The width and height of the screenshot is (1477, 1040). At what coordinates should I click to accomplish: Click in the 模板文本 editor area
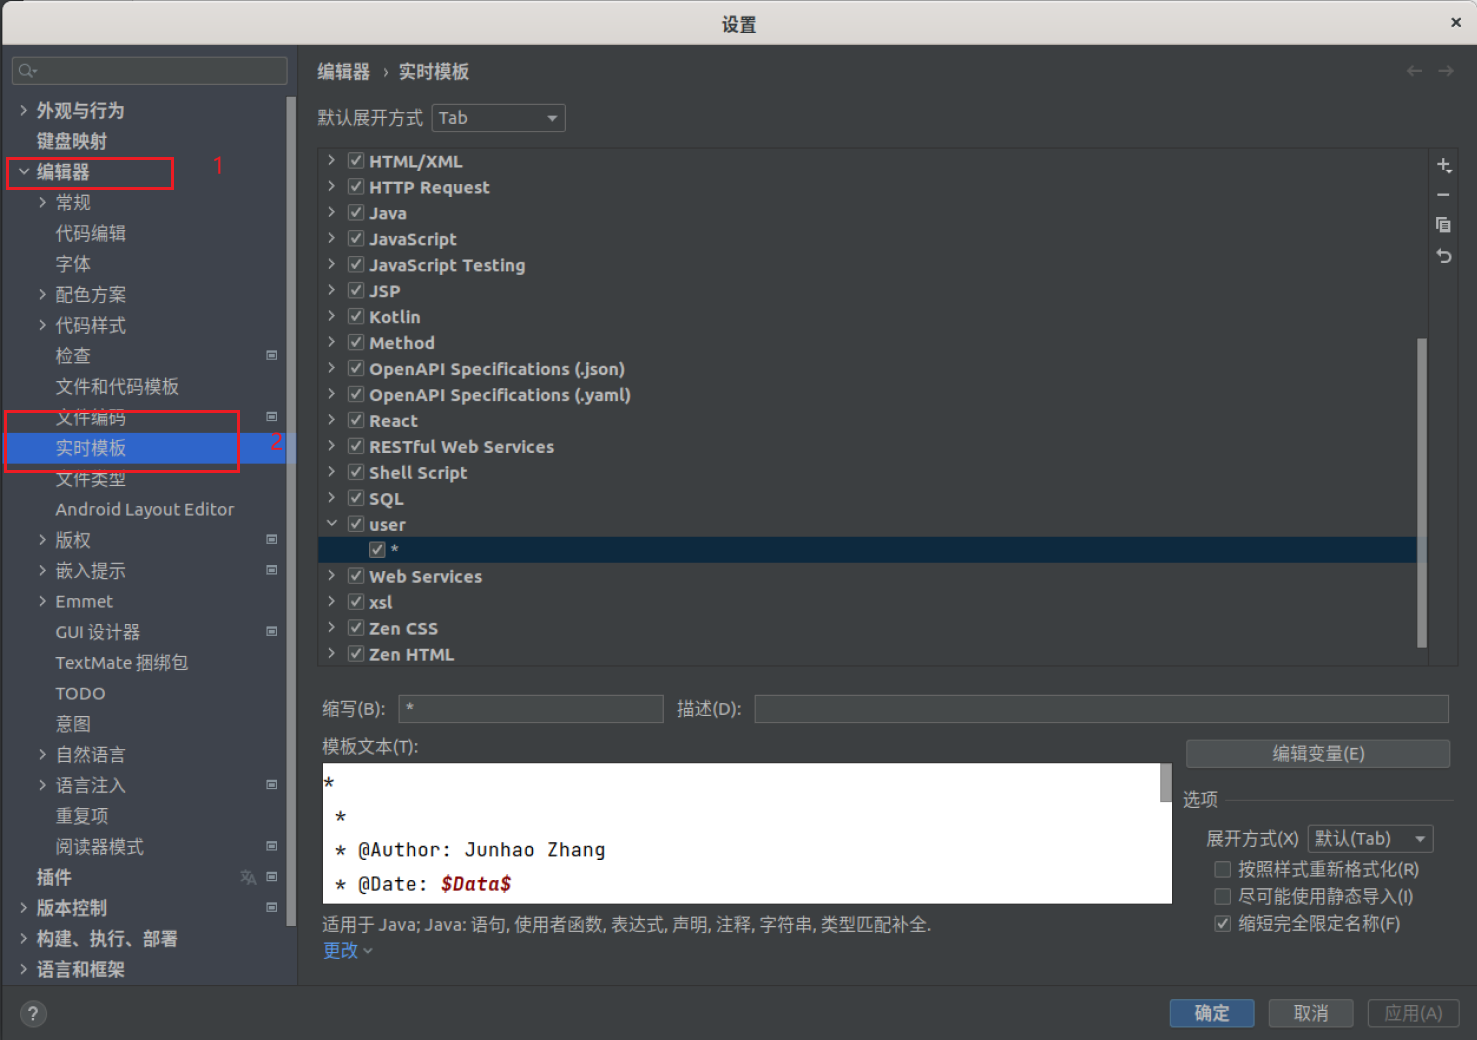pyautogui.click(x=740, y=833)
